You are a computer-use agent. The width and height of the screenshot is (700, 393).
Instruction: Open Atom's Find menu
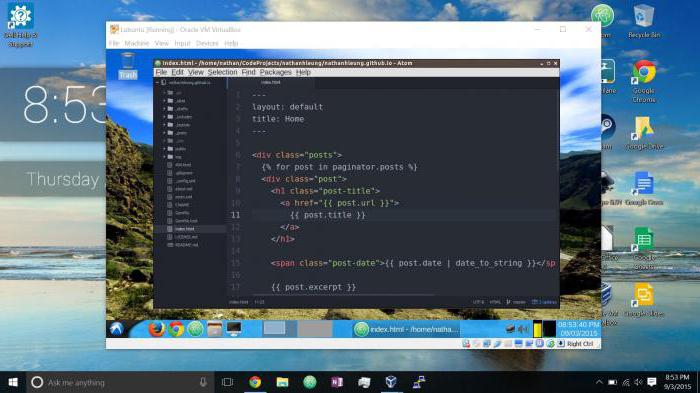248,72
